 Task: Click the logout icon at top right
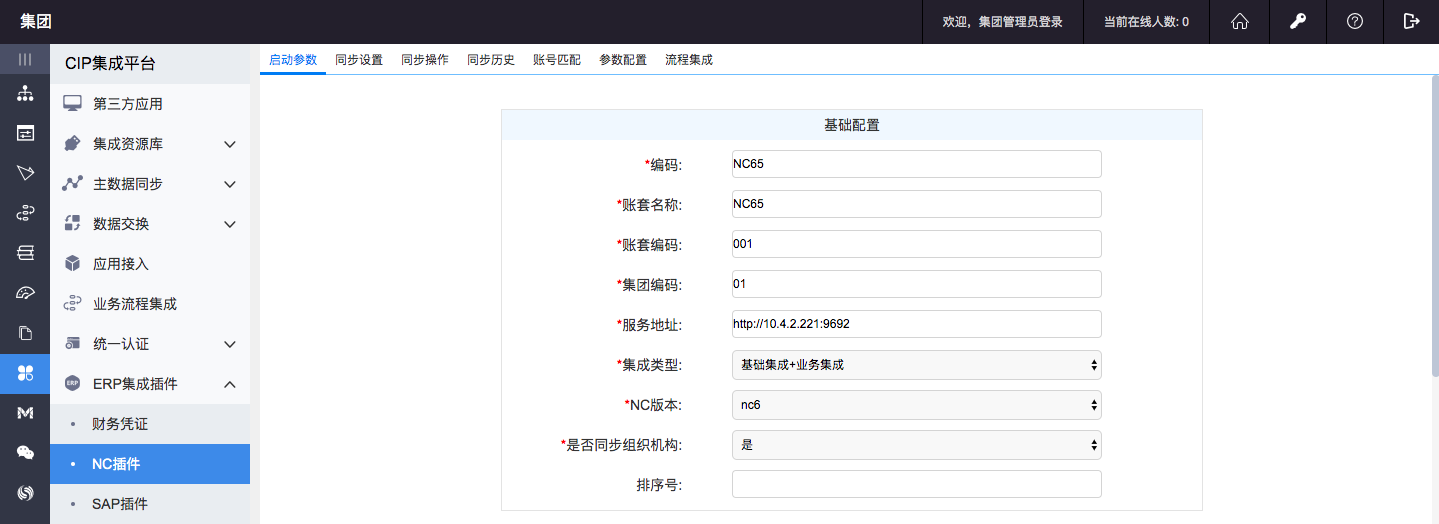tap(1411, 21)
